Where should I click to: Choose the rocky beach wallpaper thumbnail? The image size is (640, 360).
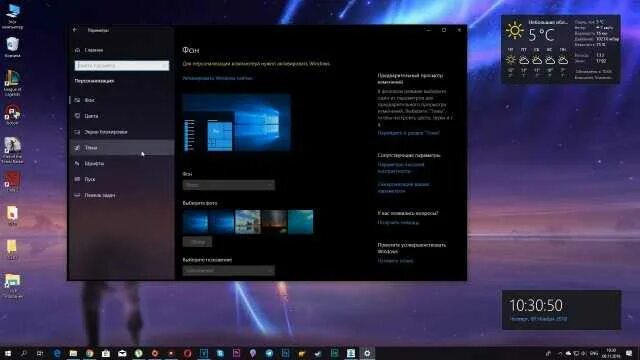pyautogui.click(x=248, y=222)
